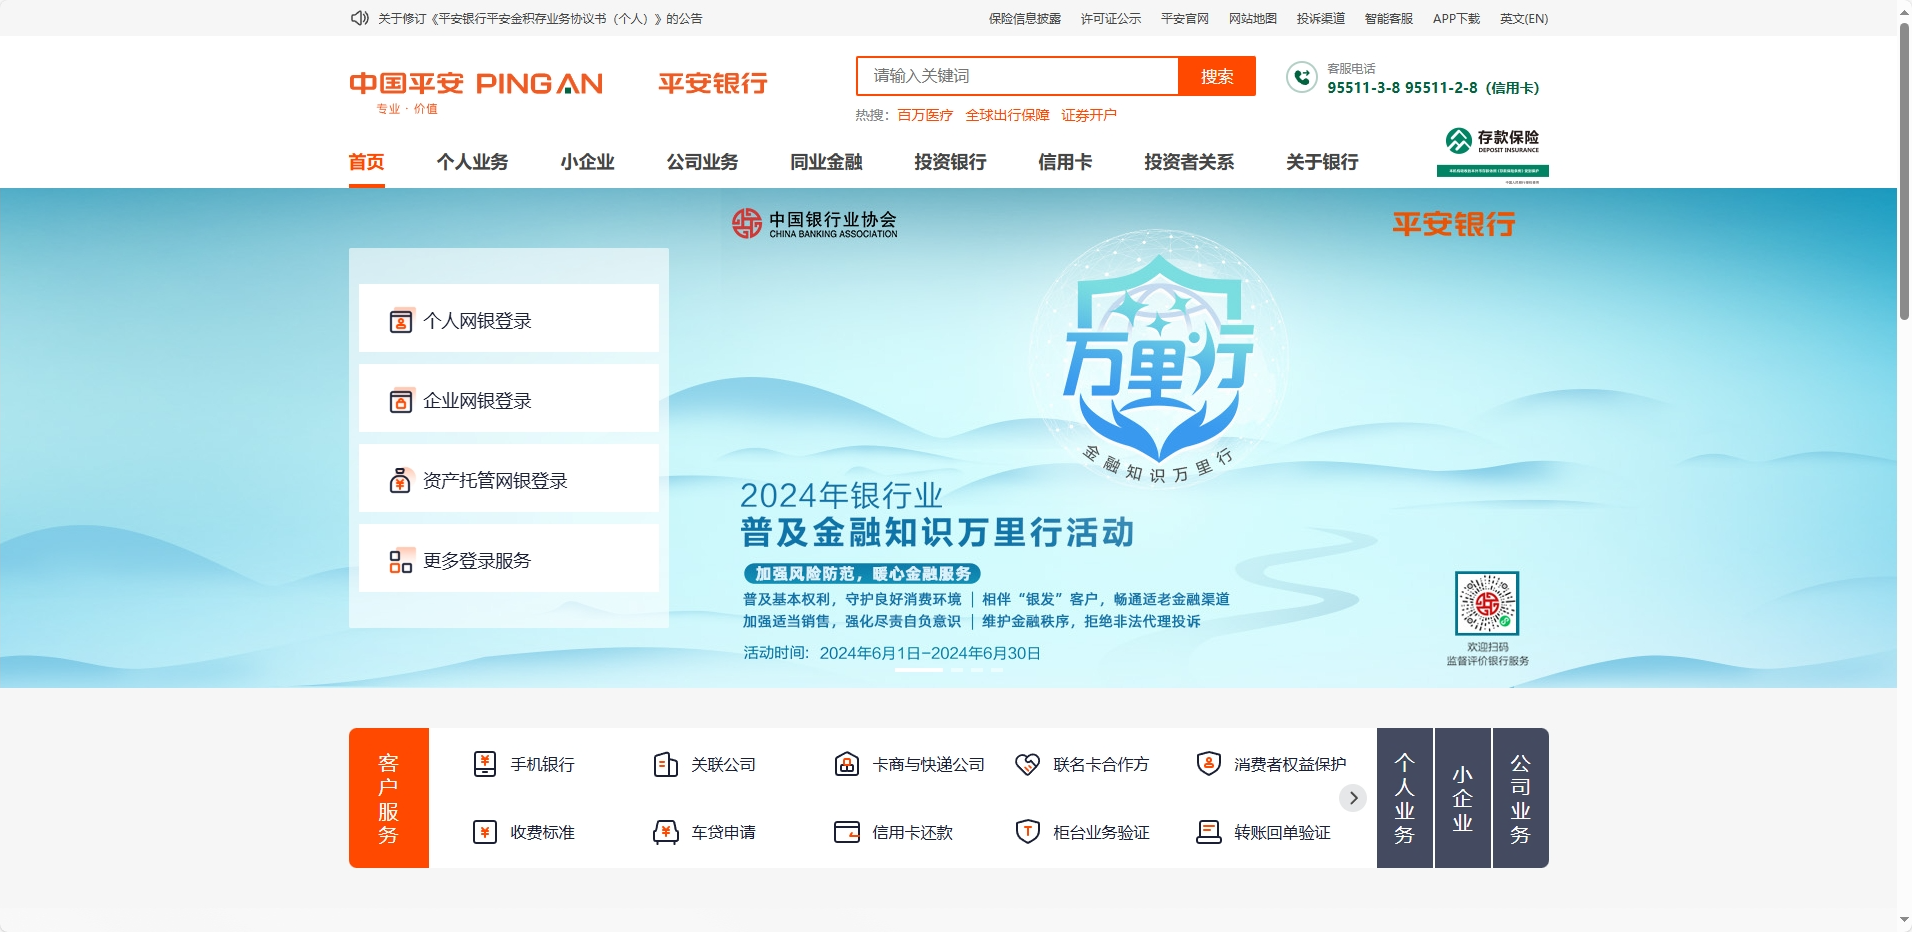Click the speaker announcement icon
Screen dimensions: 1912x932
pyautogui.click(x=359, y=18)
